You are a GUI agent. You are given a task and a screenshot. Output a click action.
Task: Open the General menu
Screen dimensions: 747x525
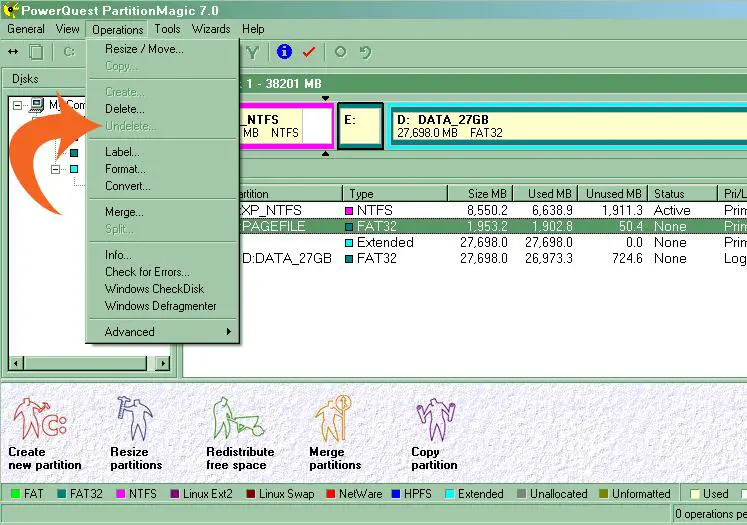[x=26, y=29]
